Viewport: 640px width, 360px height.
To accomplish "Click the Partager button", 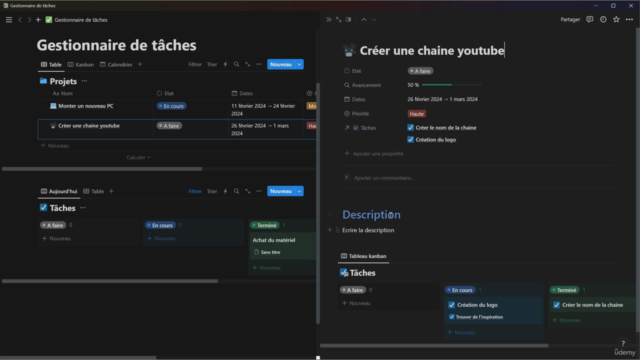I will click(570, 19).
